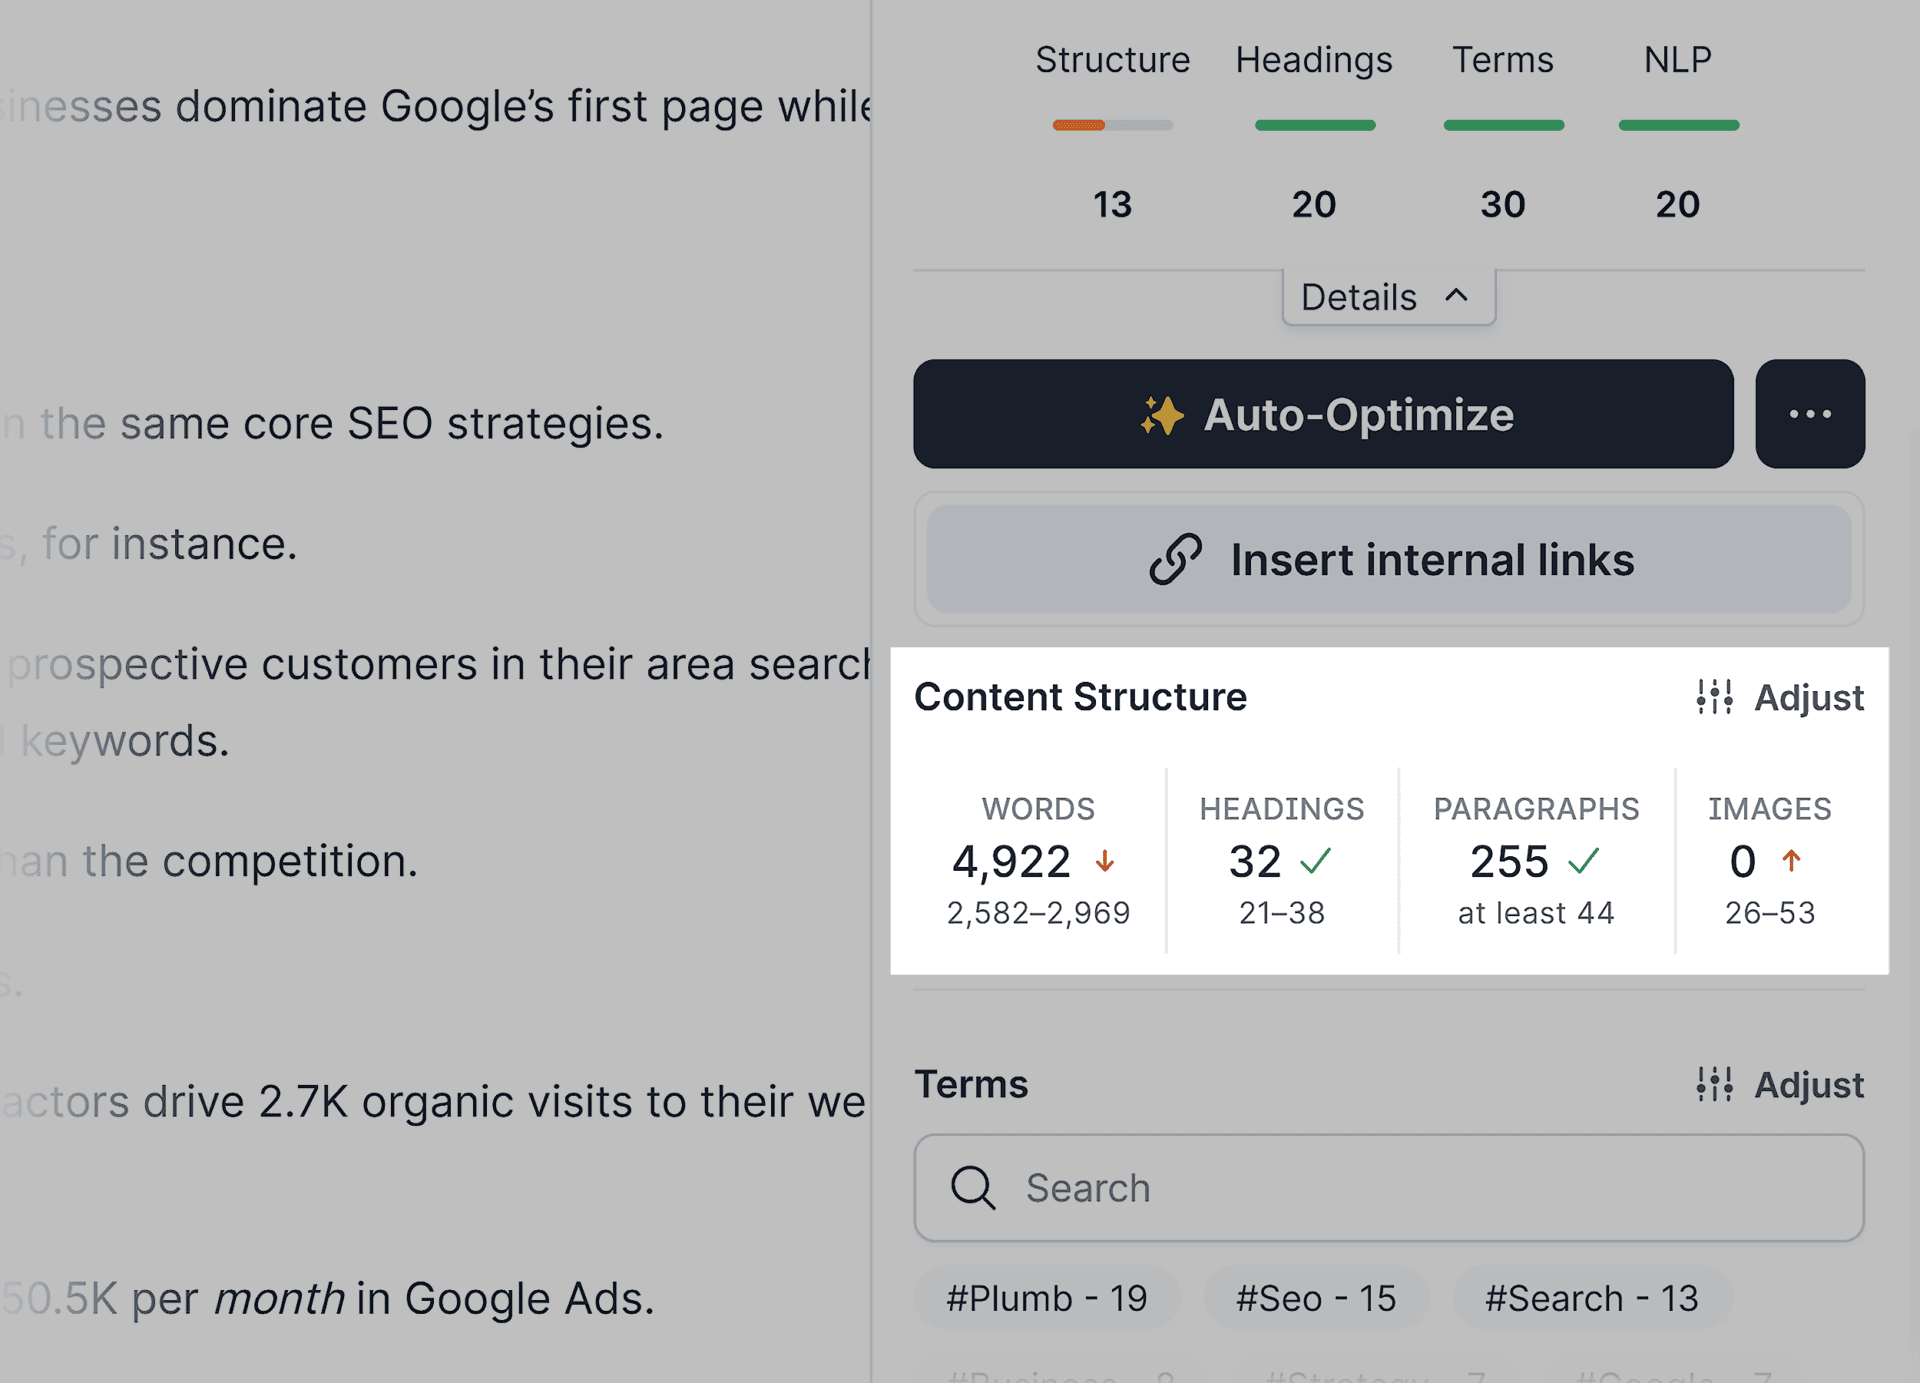Click the orange up arrow beside Images 0

tap(1790, 861)
